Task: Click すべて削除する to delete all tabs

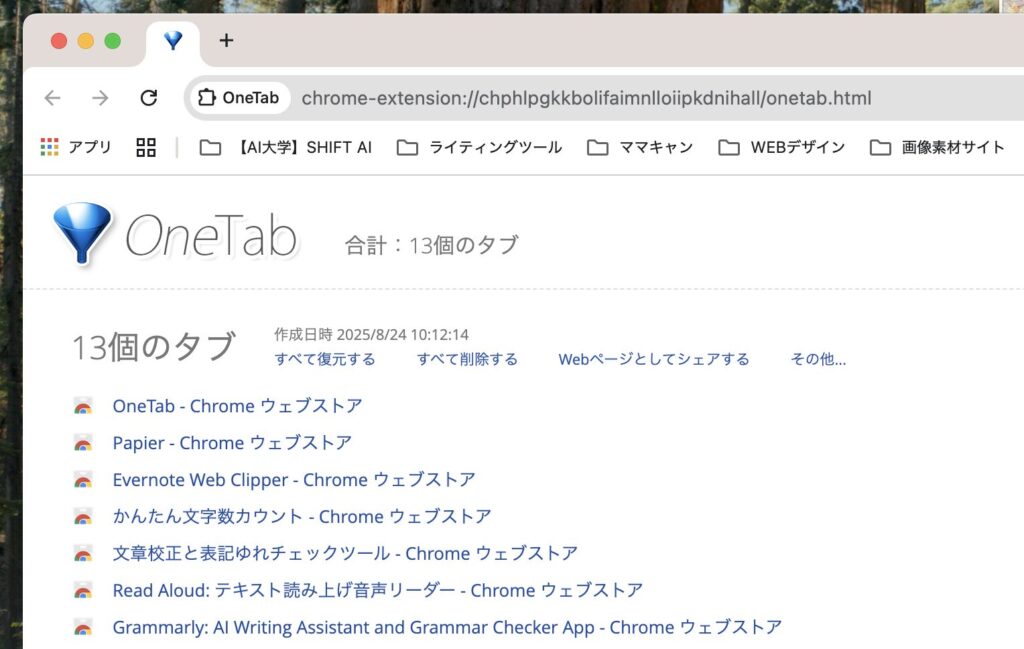Action: [467, 359]
